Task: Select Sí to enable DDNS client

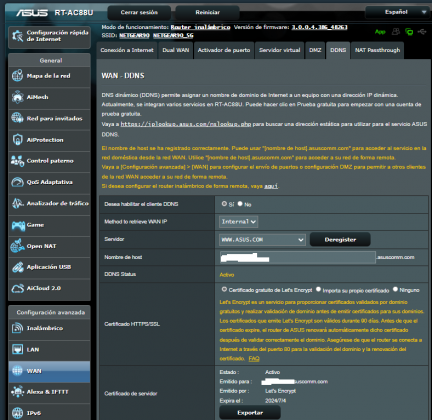Action: pos(224,204)
